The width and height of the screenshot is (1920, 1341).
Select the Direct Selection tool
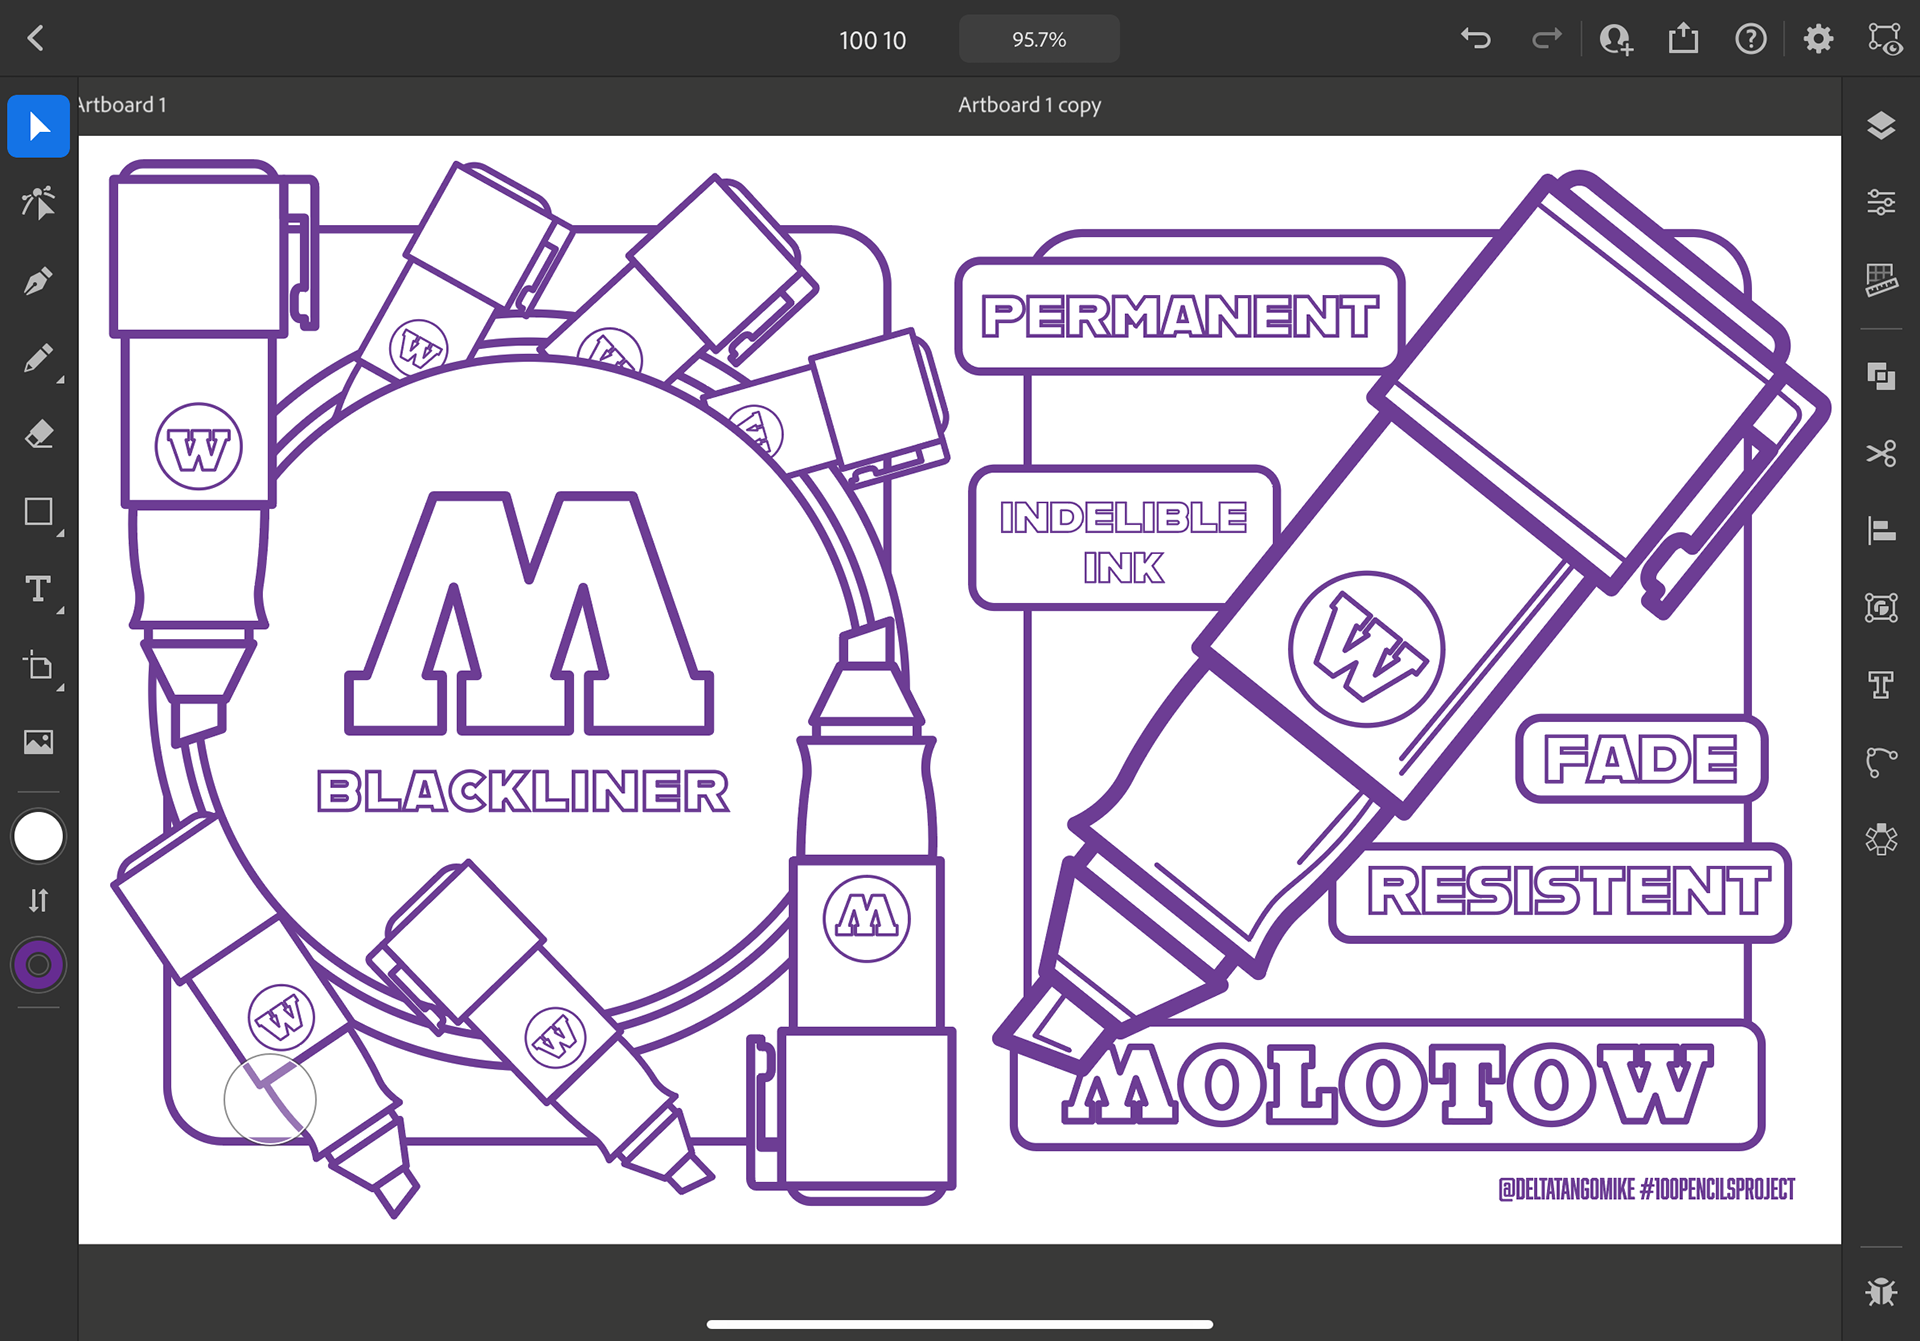click(38, 203)
